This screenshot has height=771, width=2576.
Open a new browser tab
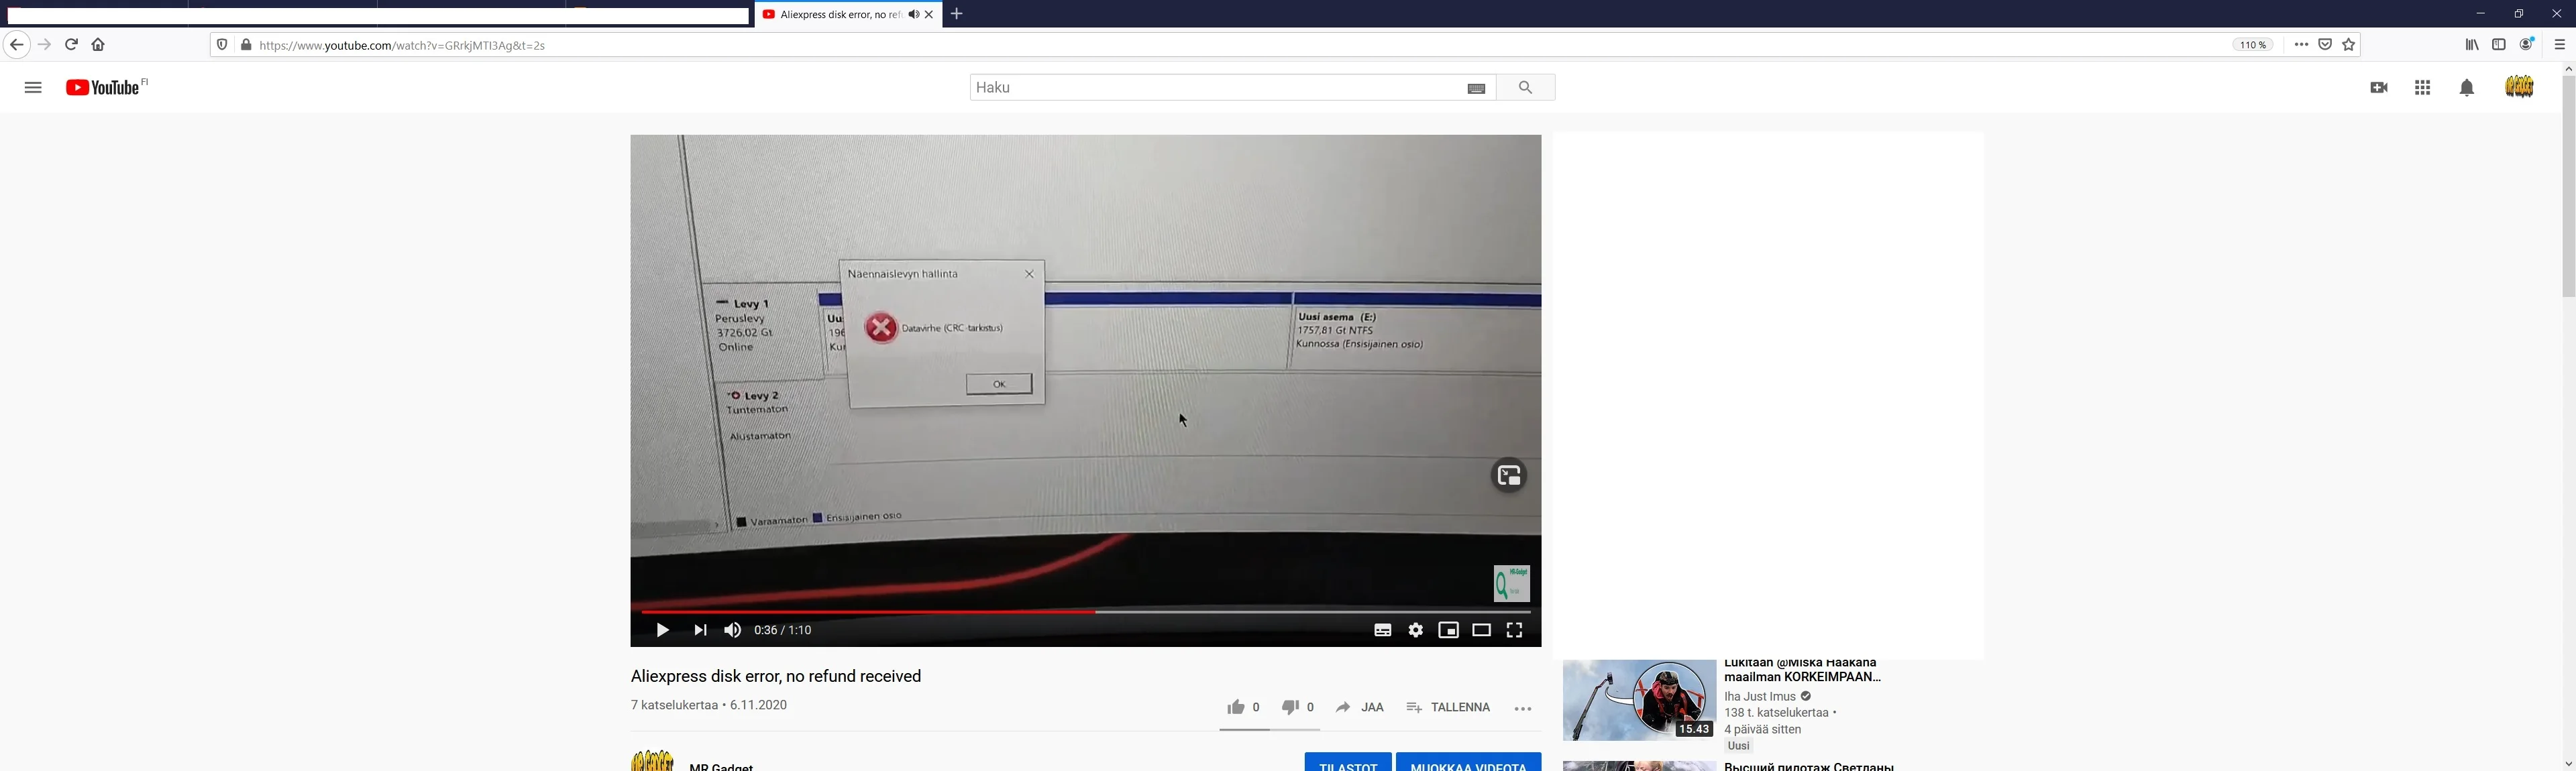957,14
